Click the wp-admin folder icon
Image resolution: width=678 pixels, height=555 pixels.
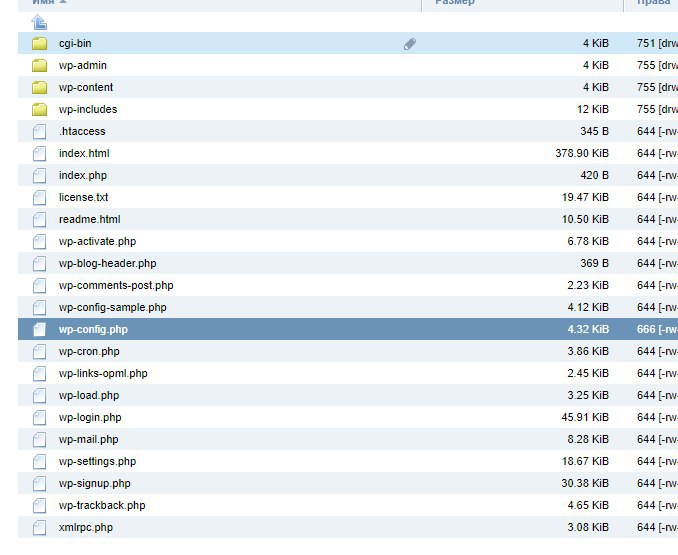pyautogui.click(x=39, y=65)
